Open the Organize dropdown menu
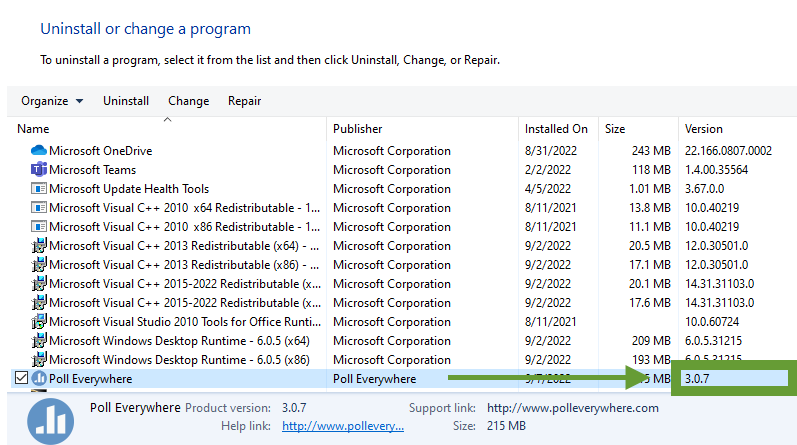This screenshot has height=445, width=797. click(x=52, y=101)
